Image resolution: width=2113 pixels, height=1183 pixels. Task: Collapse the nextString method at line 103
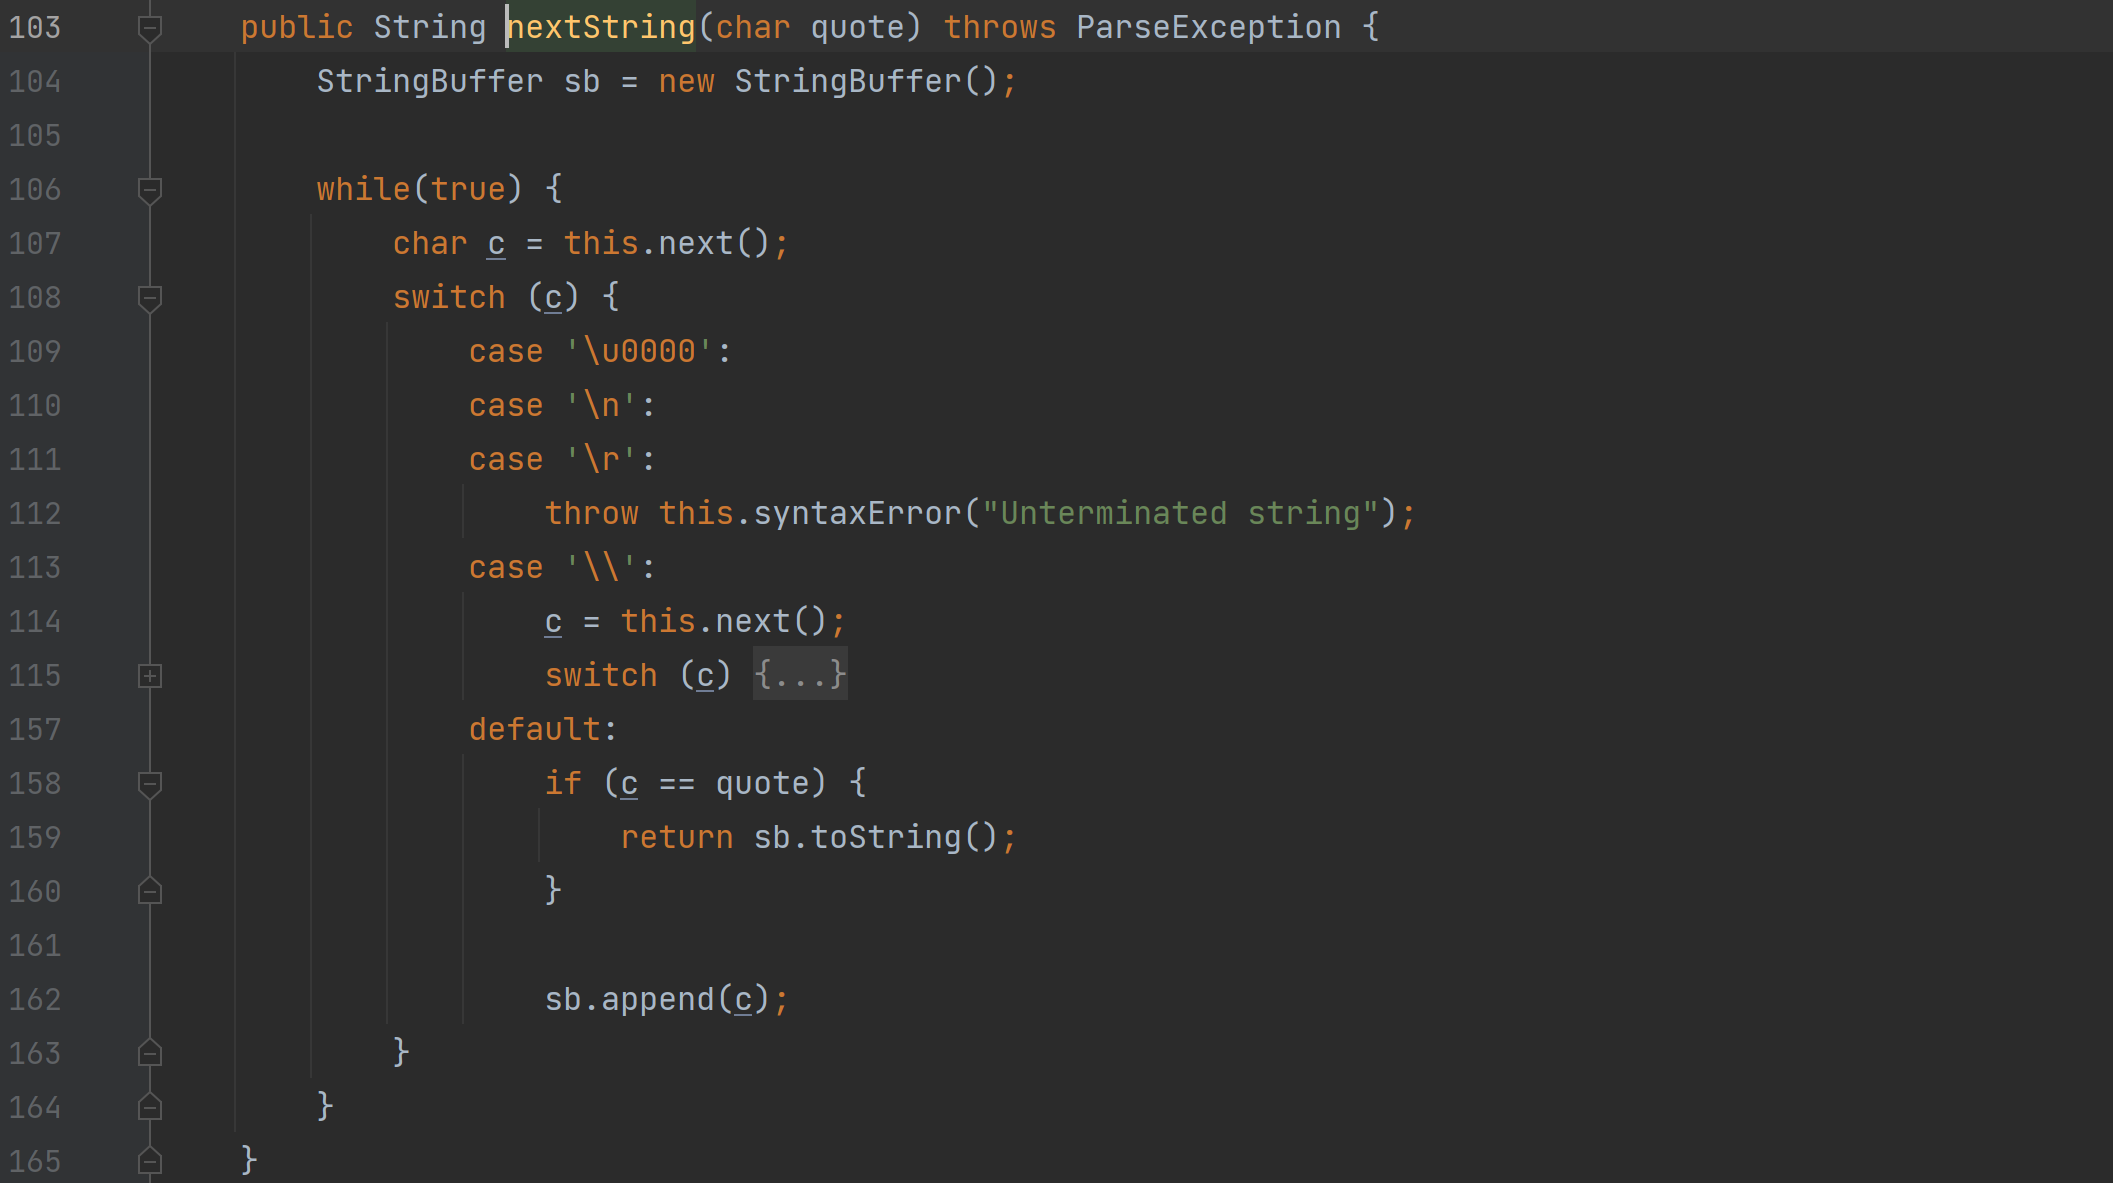tap(150, 28)
